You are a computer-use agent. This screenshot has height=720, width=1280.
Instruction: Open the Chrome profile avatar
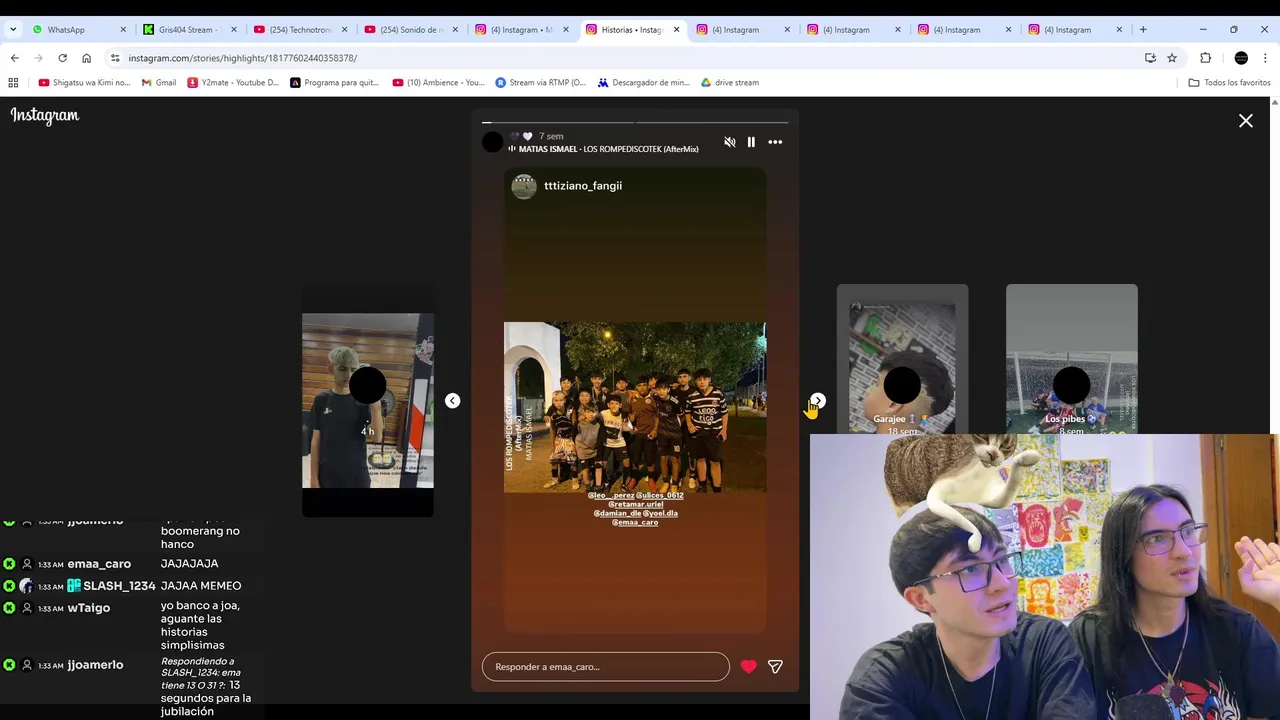[x=1241, y=58]
